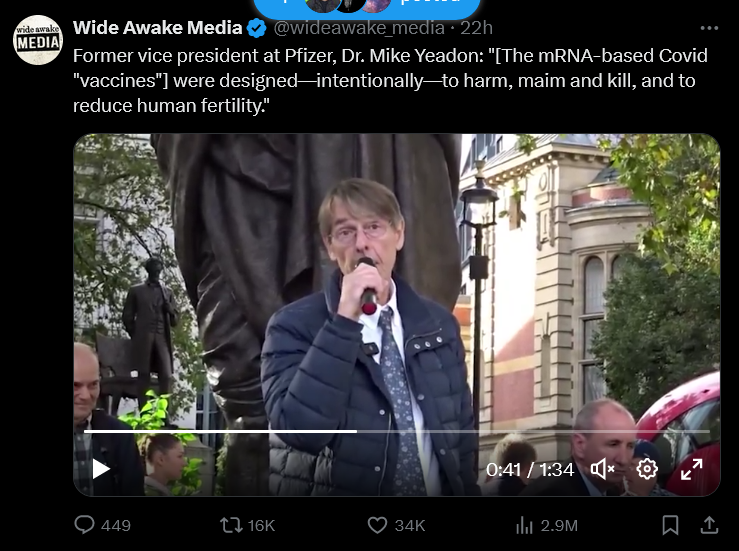Screen dimensions: 739x551
Task: Click the Wide Awake Media avatar
Action: click(37, 40)
